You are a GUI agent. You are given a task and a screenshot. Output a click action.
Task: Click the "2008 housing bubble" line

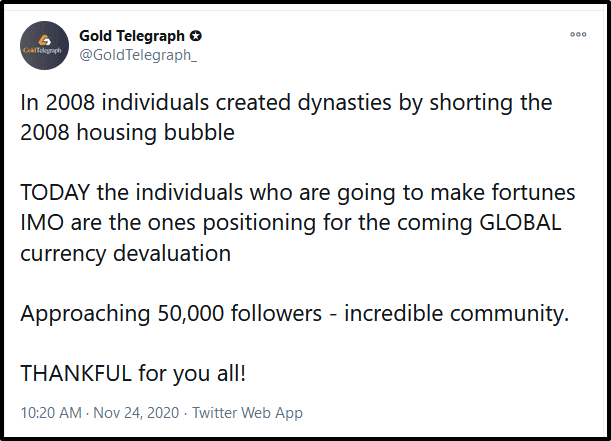127,132
